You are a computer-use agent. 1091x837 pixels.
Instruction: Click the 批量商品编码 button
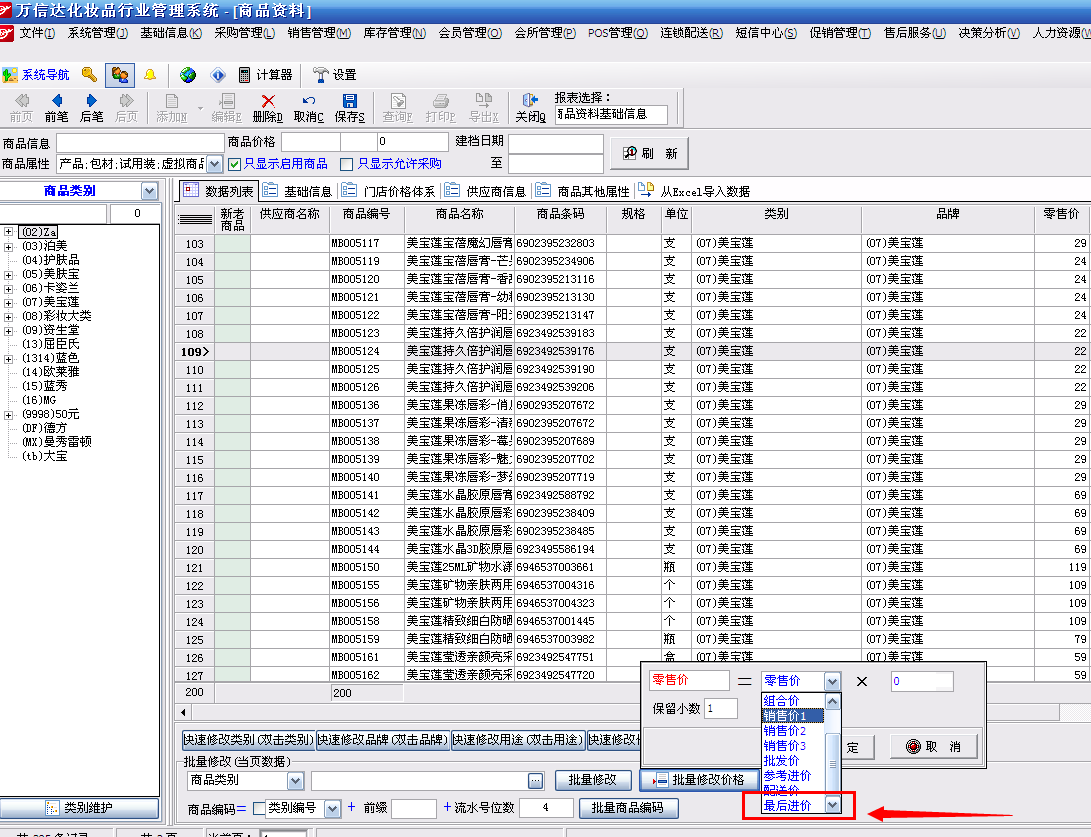coord(628,808)
